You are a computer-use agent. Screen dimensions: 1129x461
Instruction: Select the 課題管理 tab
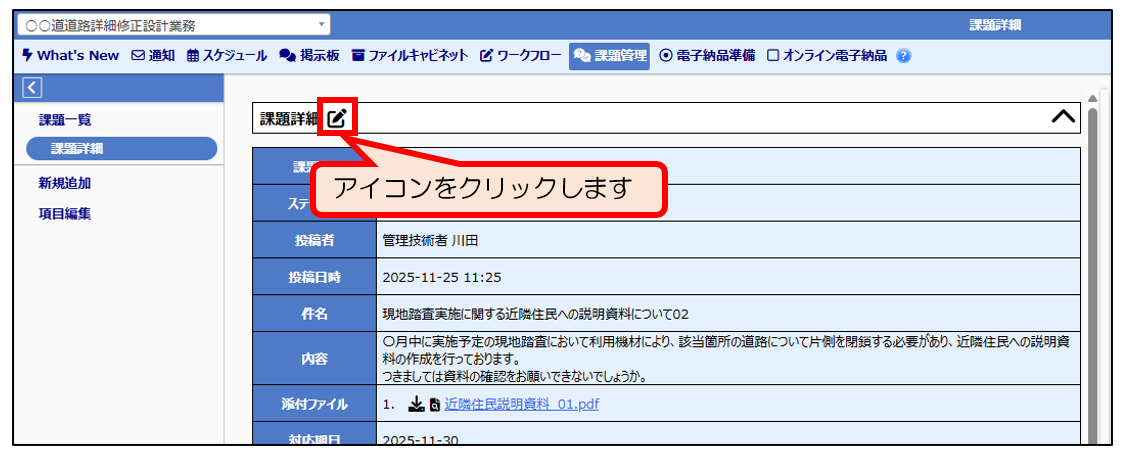(x=610, y=56)
